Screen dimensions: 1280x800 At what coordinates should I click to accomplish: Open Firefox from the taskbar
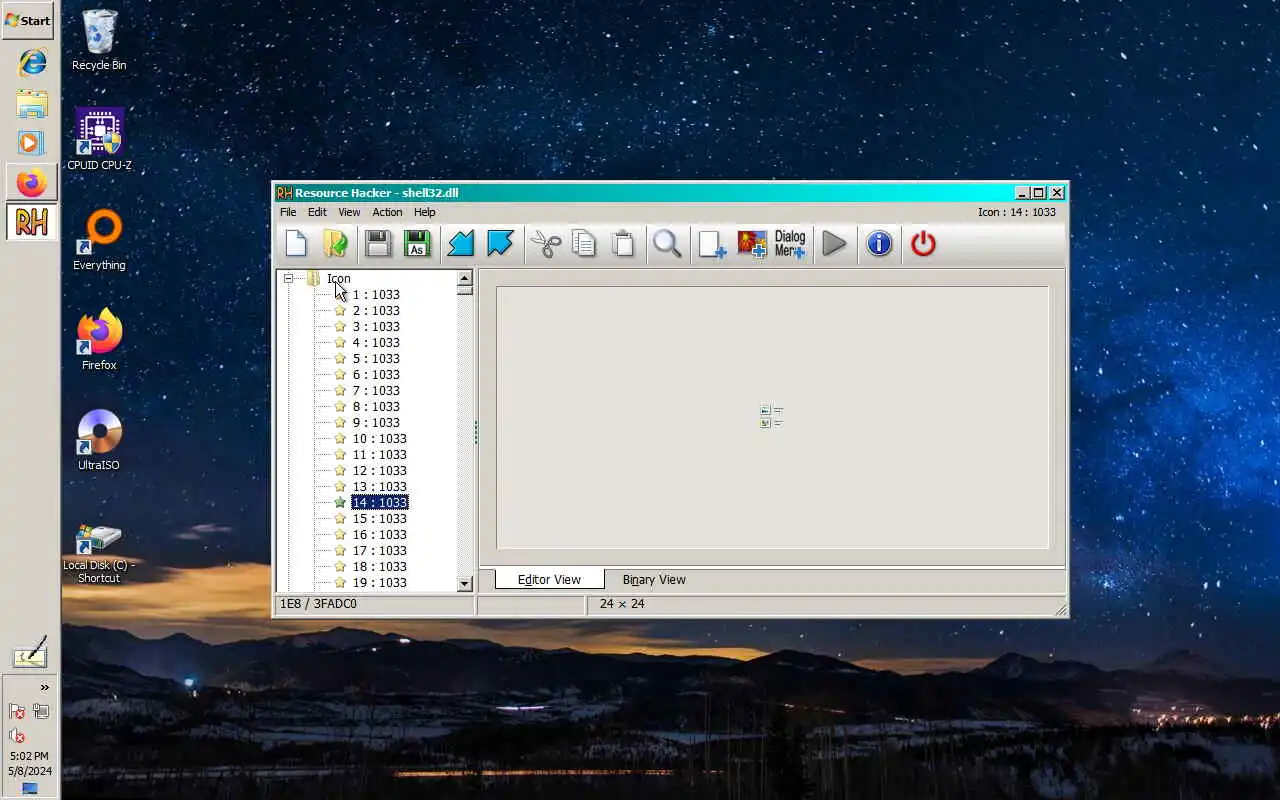31,183
